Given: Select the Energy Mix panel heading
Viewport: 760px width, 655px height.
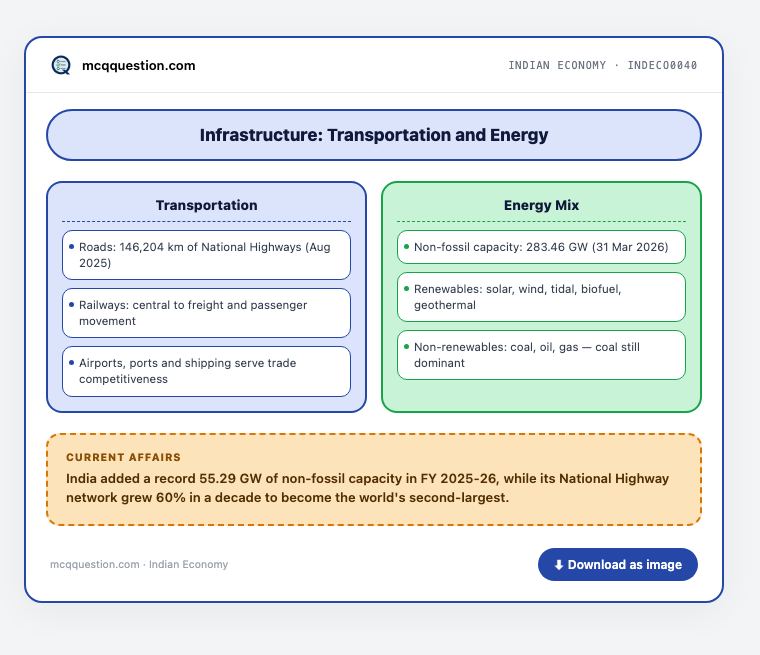Looking at the screenshot, I should [541, 205].
